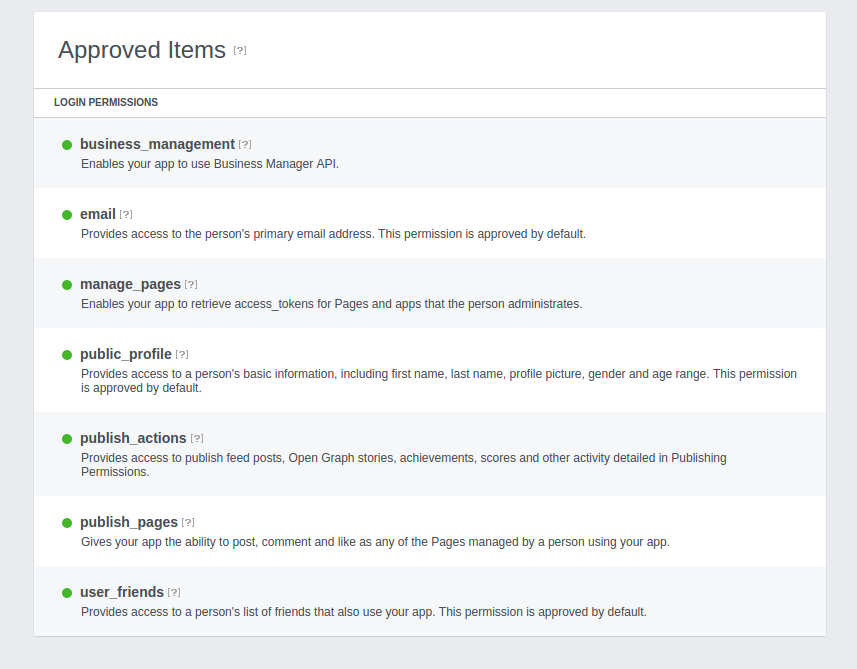This screenshot has width=857, height=669.
Task: Click help icon beside publish_actions
Action: coord(197,438)
